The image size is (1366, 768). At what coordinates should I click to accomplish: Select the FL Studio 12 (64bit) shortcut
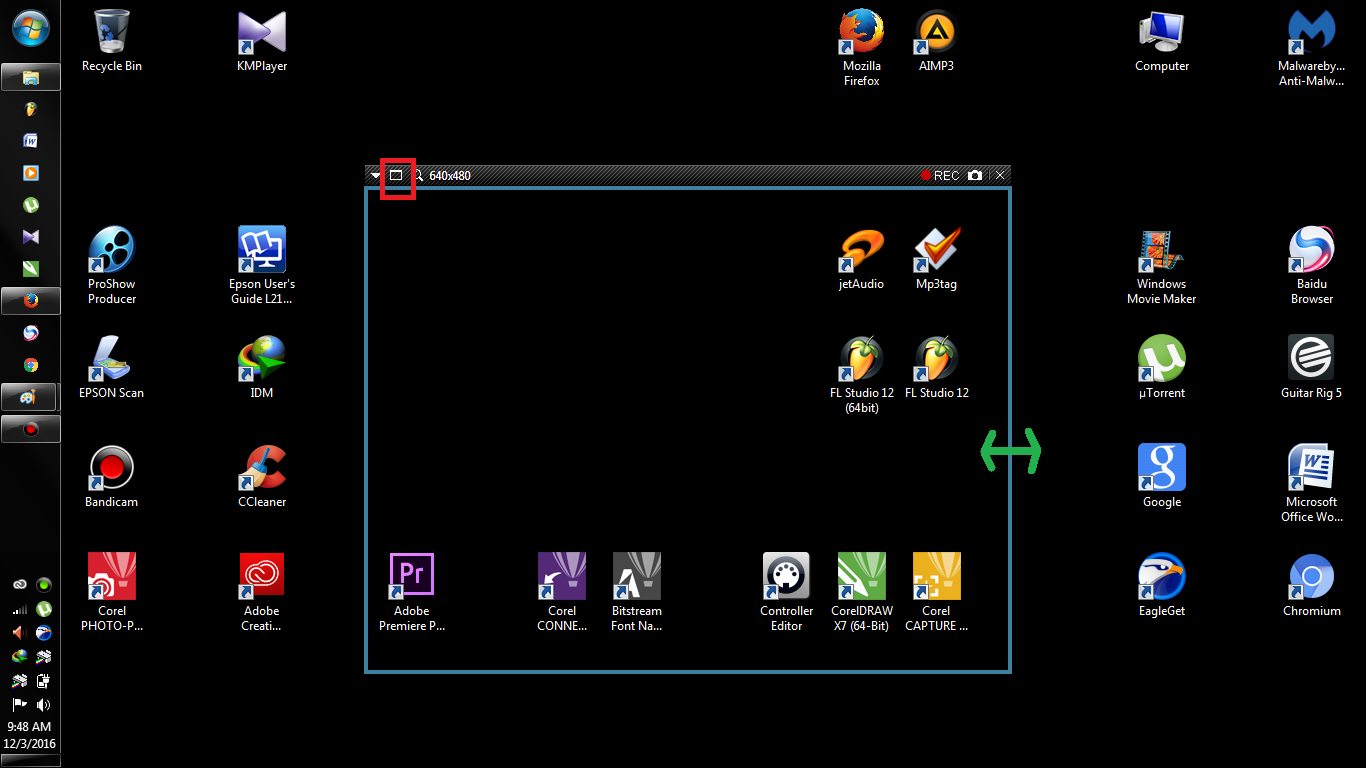coord(862,375)
